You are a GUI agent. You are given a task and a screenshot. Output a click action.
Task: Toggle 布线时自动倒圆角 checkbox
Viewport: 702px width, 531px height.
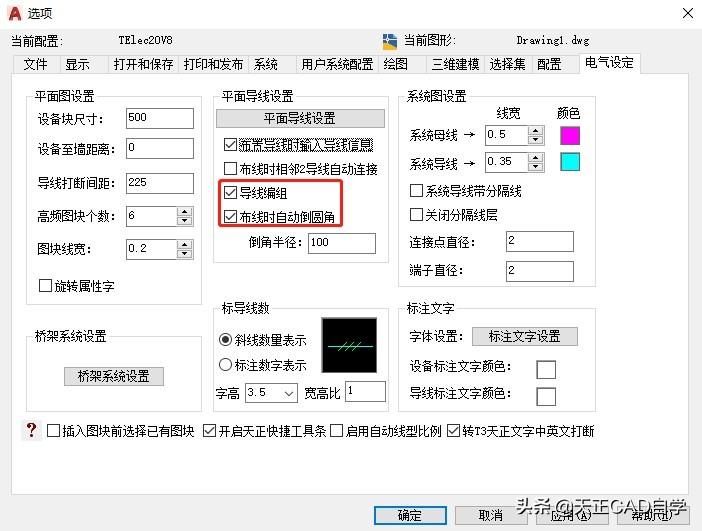pyautogui.click(x=232, y=216)
